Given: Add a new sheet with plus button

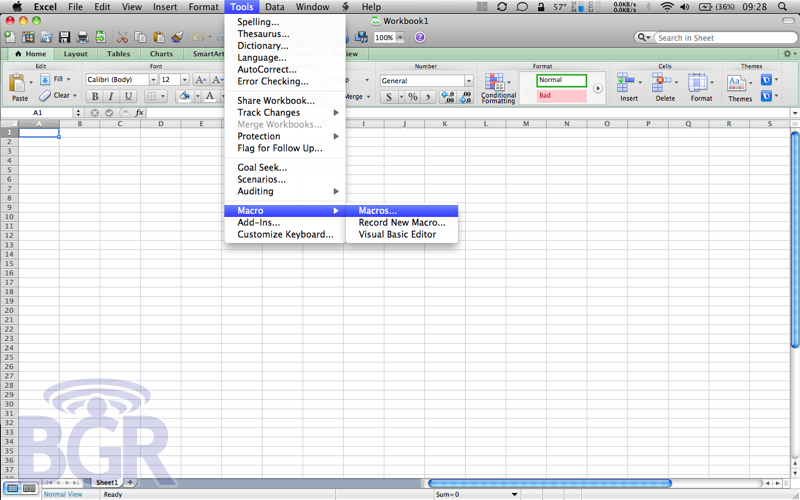Looking at the screenshot, I should coord(130,482).
